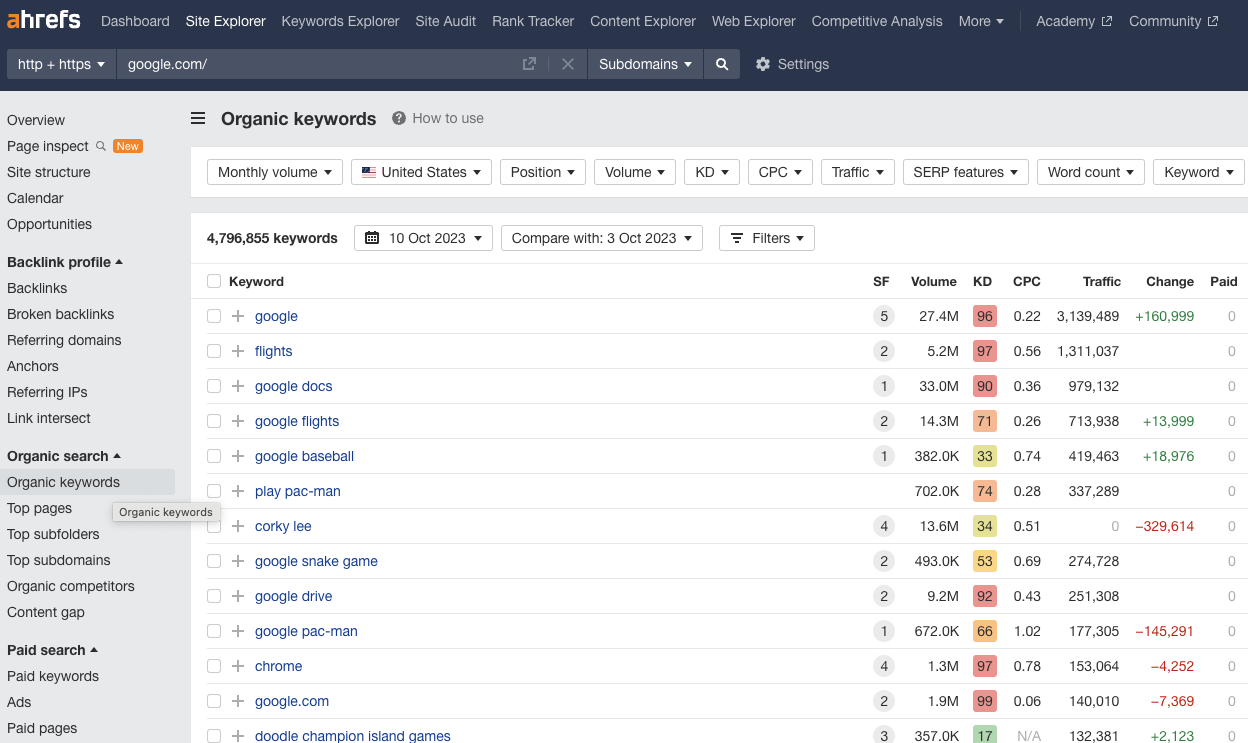Image resolution: width=1248 pixels, height=743 pixels.
Task: Click SF badge 1 in google docs row
Action: click(883, 386)
